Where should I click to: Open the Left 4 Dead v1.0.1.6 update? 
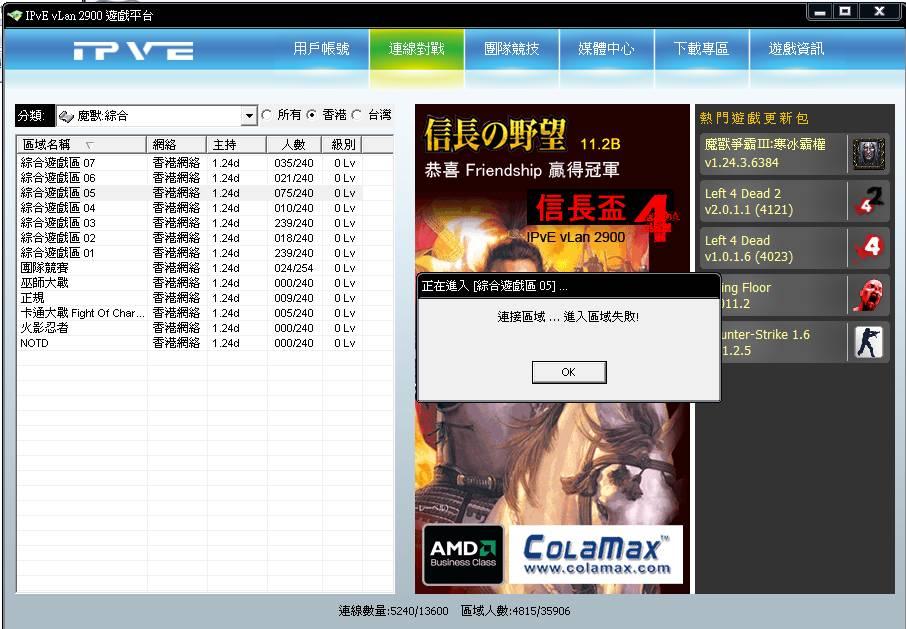pyautogui.click(x=794, y=248)
